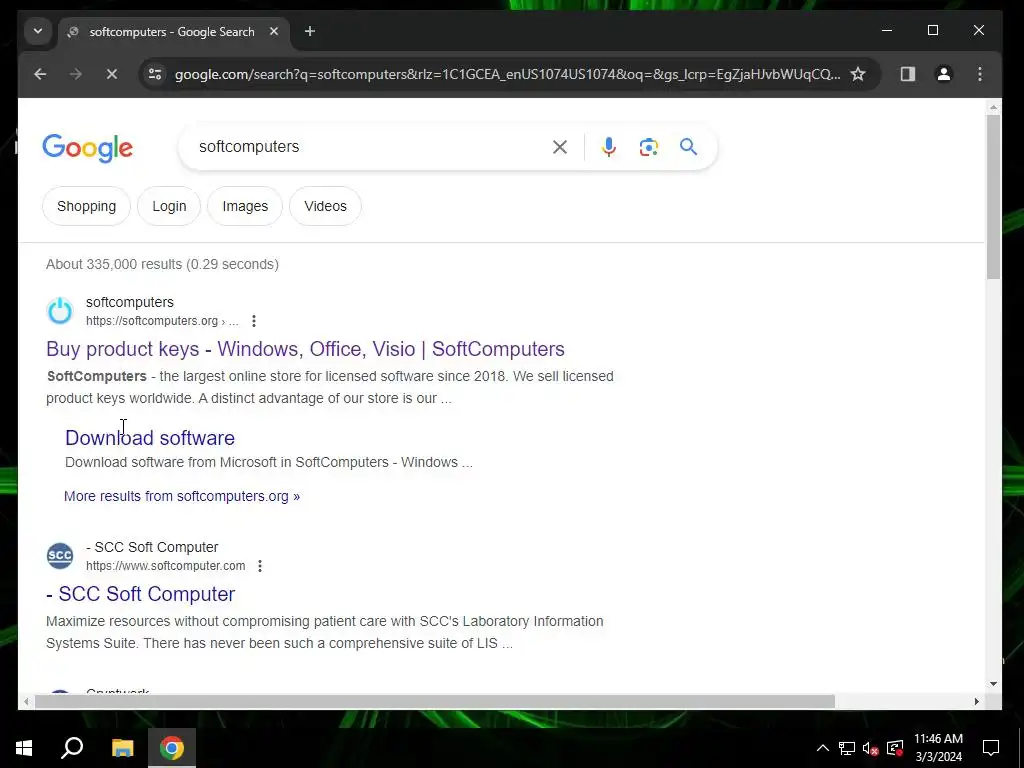Open the clock and date flyout

point(938,748)
